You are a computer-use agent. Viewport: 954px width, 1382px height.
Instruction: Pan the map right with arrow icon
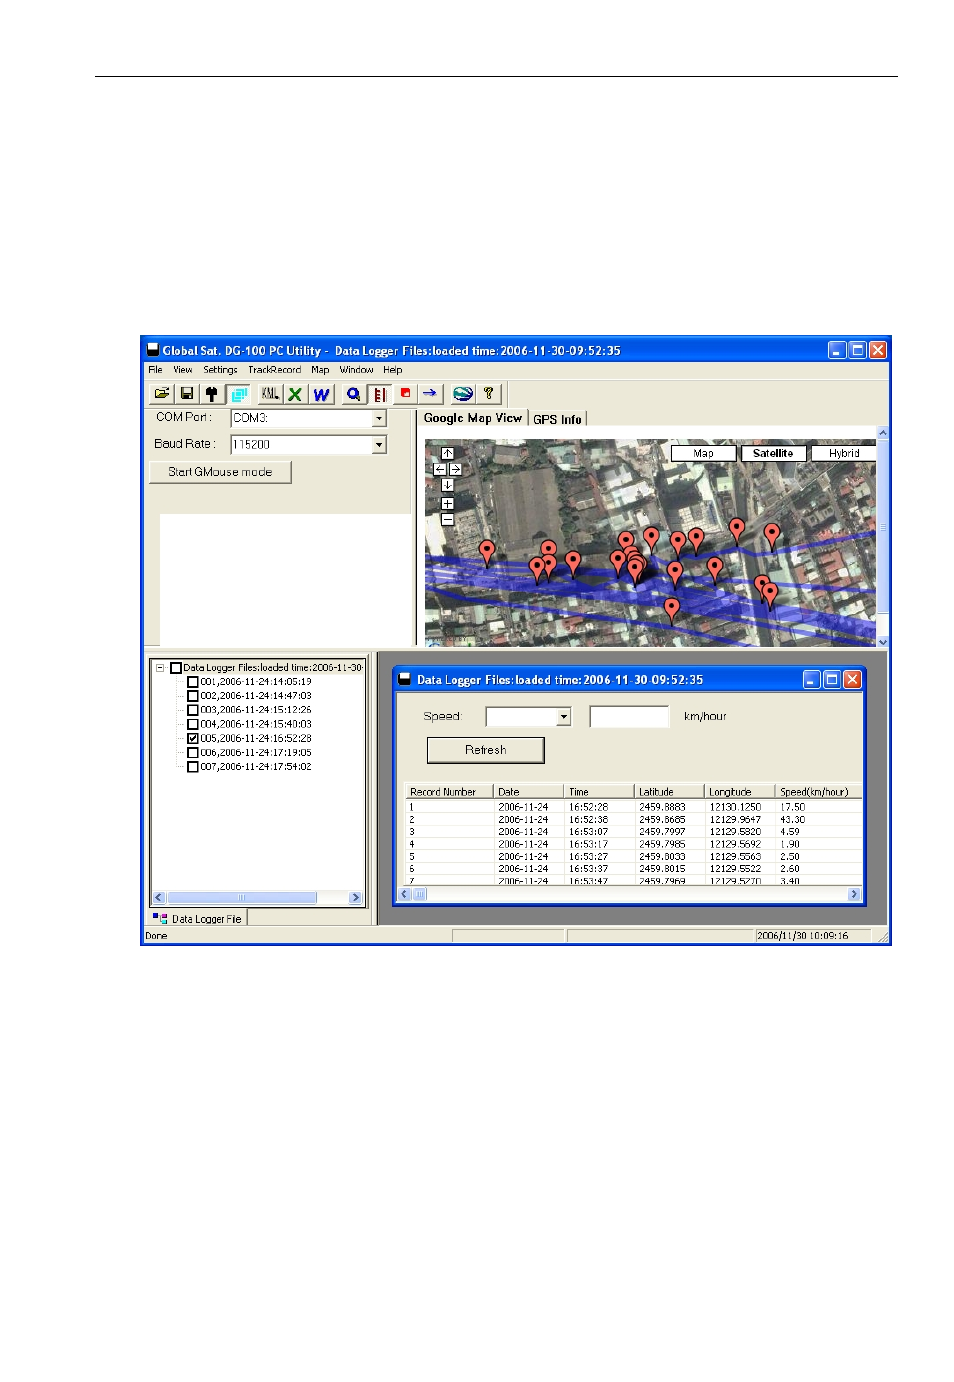point(455,469)
